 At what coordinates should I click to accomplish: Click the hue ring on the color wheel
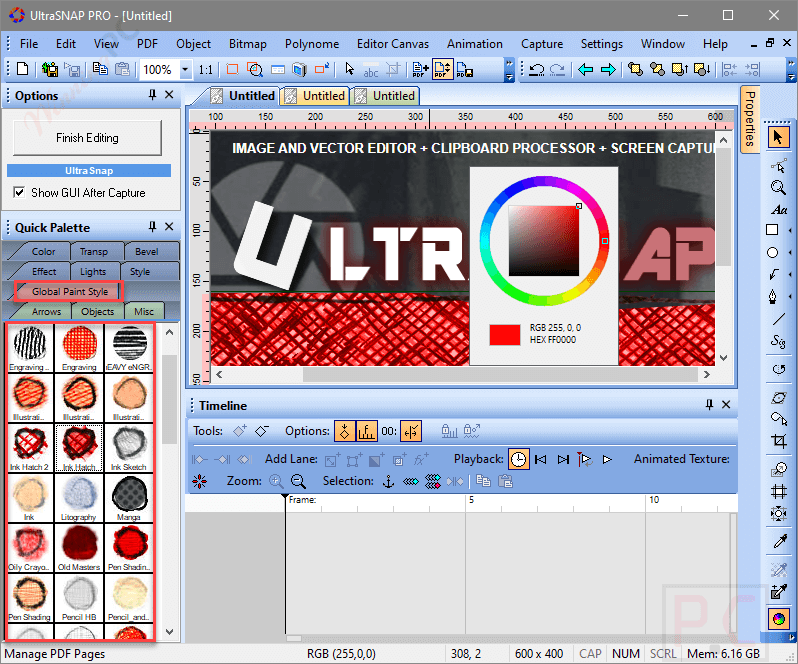click(x=544, y=181)
